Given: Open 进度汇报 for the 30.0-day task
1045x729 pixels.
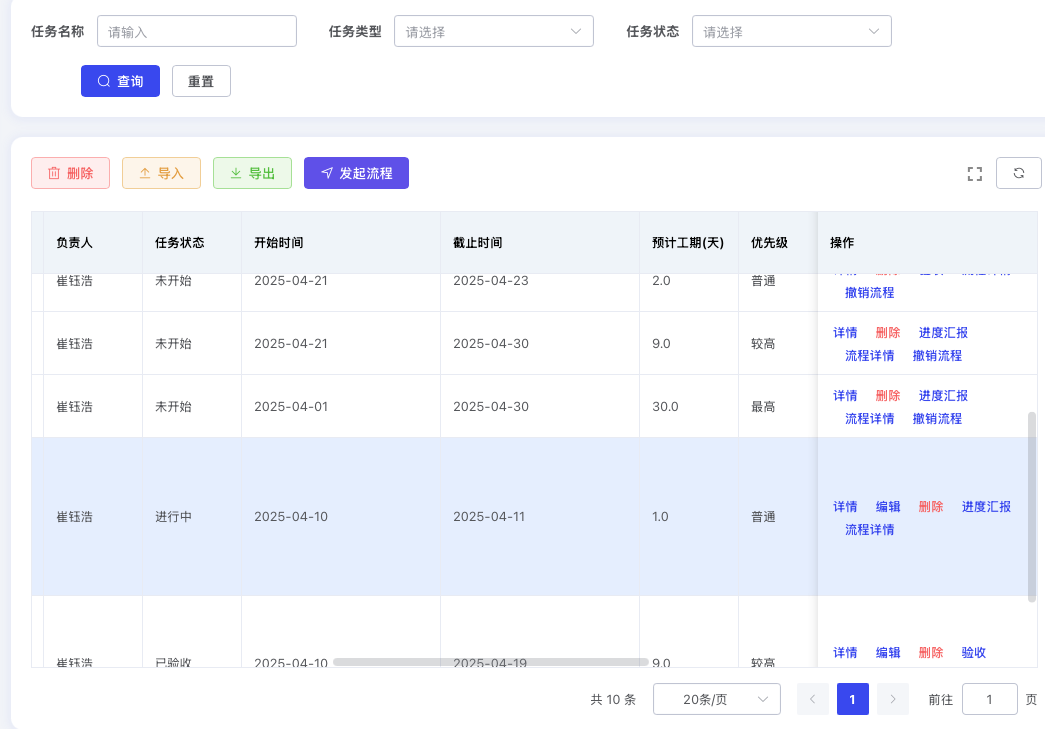Looking at the screenshot, I should [943, 396].
